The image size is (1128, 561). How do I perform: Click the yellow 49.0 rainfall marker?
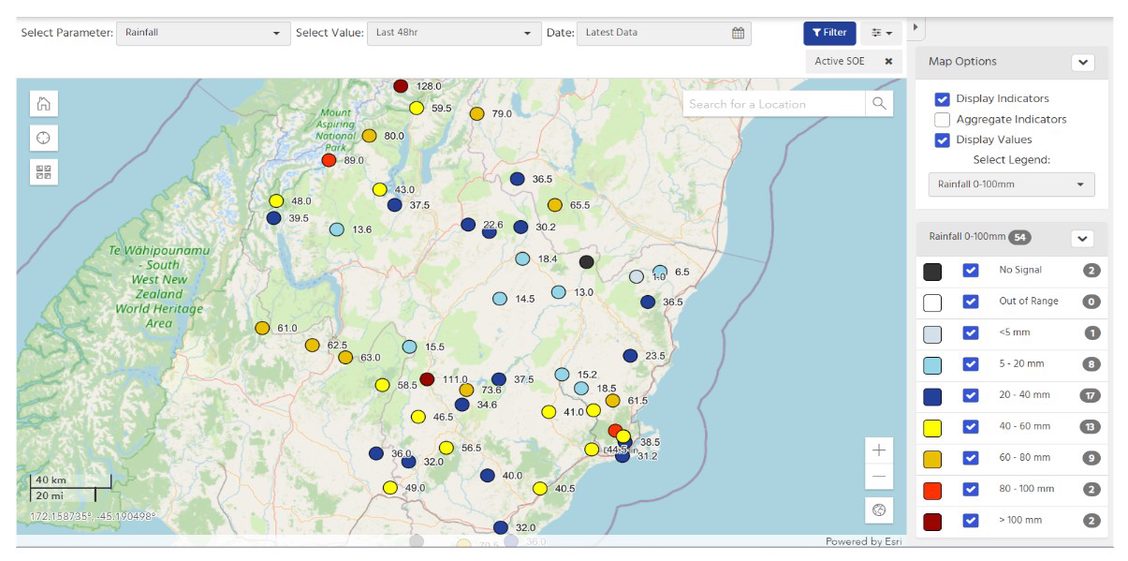click(x=390, y=487)
